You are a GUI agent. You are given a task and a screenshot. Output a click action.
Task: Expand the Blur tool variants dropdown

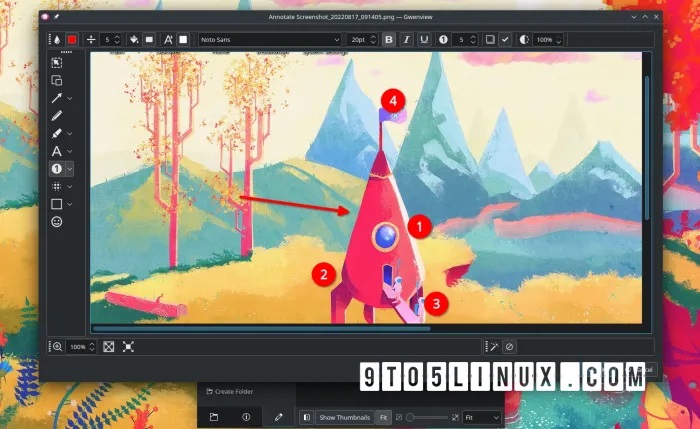70,187
